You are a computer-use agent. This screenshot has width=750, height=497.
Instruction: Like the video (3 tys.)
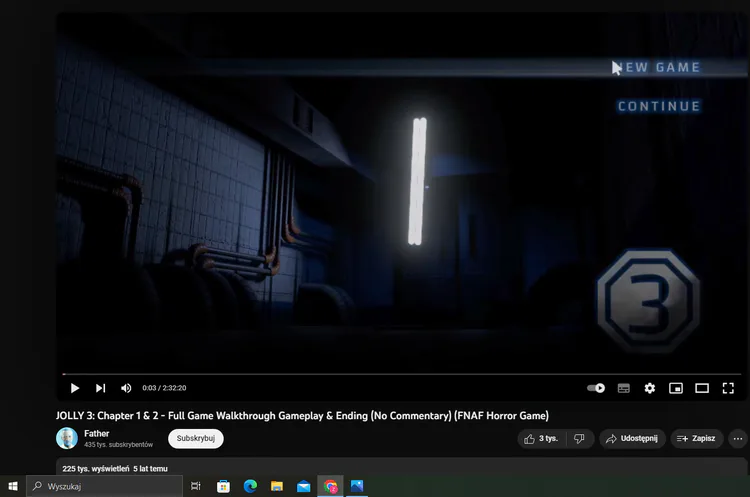click(541, 439)
